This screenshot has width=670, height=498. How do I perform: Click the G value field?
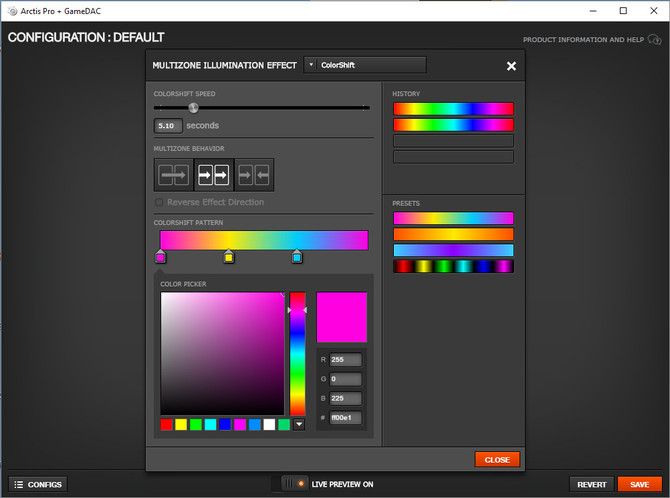point(345,379)
